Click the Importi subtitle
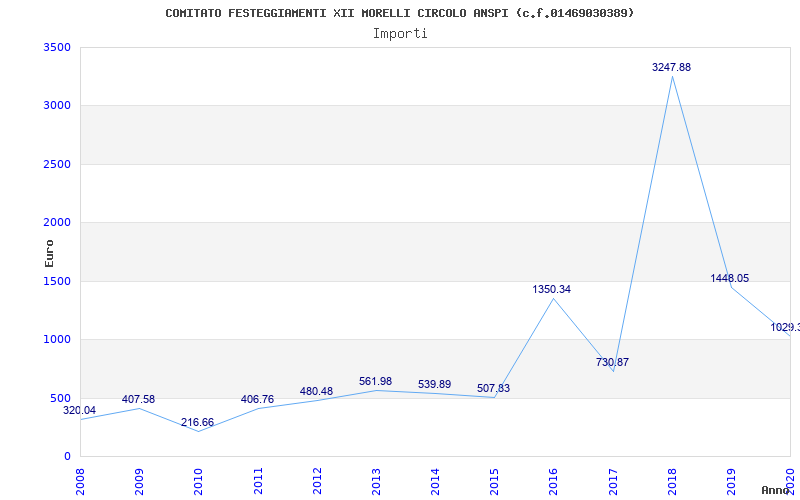 (x=400, y=34)
